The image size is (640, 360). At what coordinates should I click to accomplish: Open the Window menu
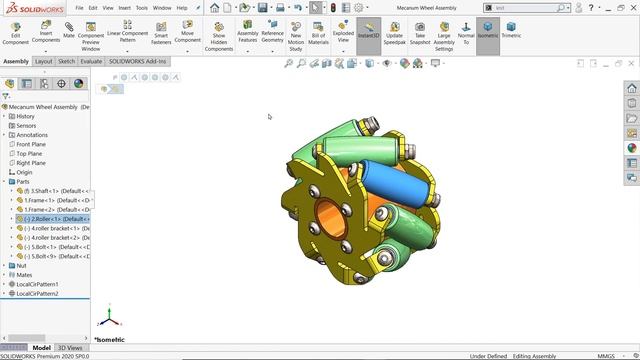(x=162, y=8)
